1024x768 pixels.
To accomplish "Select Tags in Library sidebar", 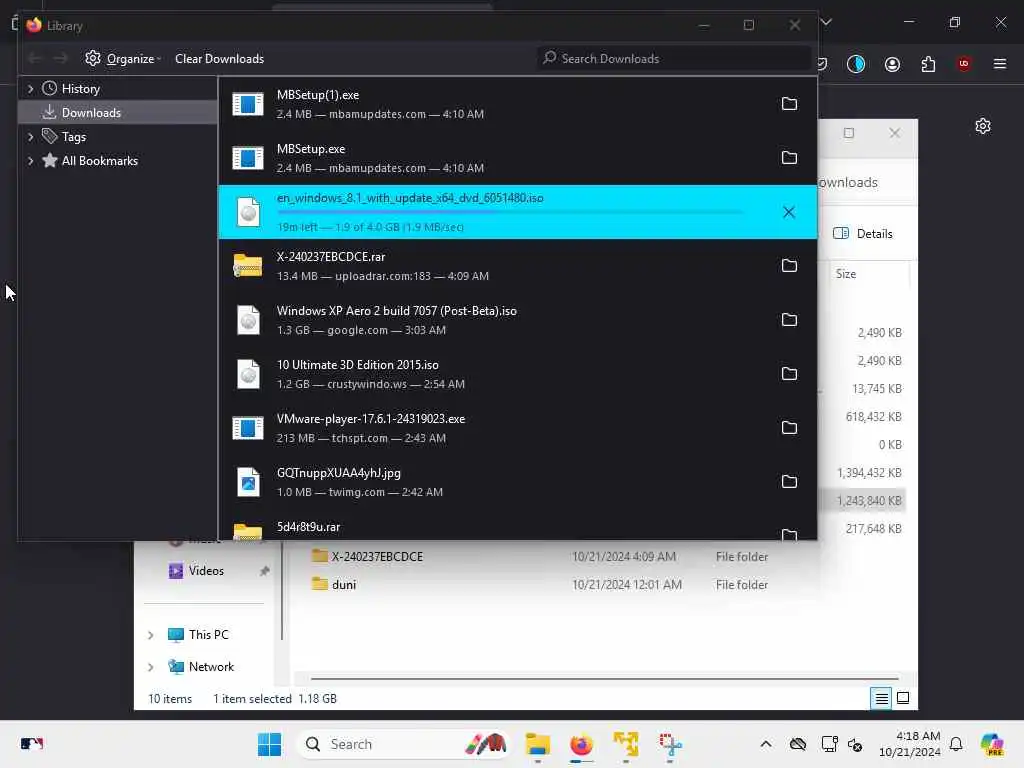I will click(73, 137).
